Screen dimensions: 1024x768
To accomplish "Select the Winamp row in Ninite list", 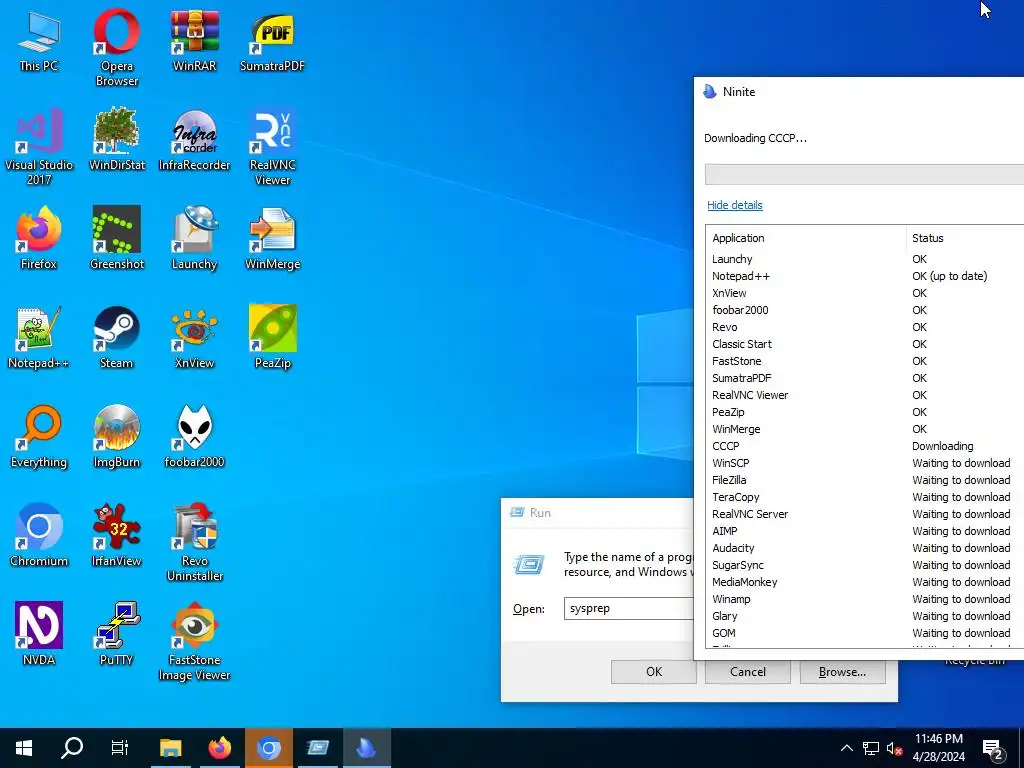I will coord(865,599).
